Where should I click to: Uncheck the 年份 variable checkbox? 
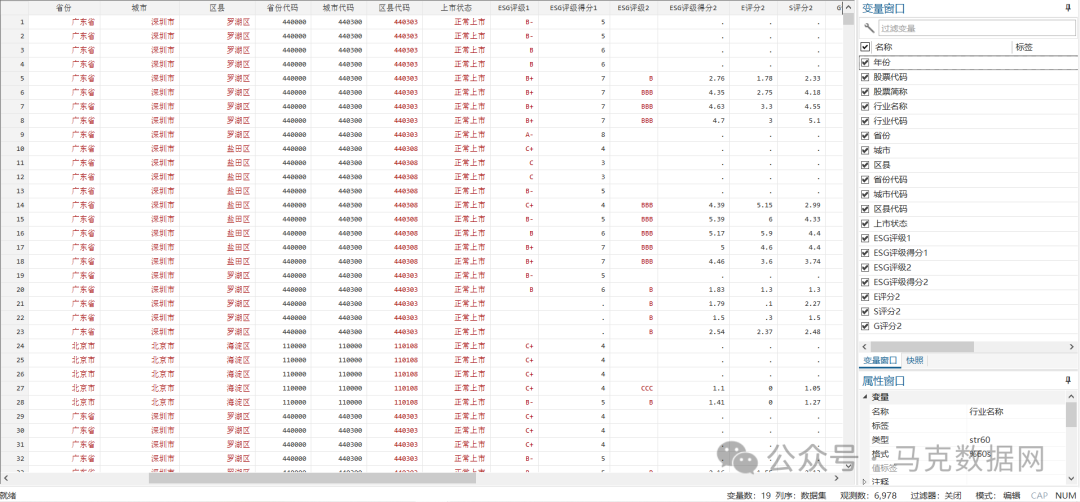pos(866,62)
